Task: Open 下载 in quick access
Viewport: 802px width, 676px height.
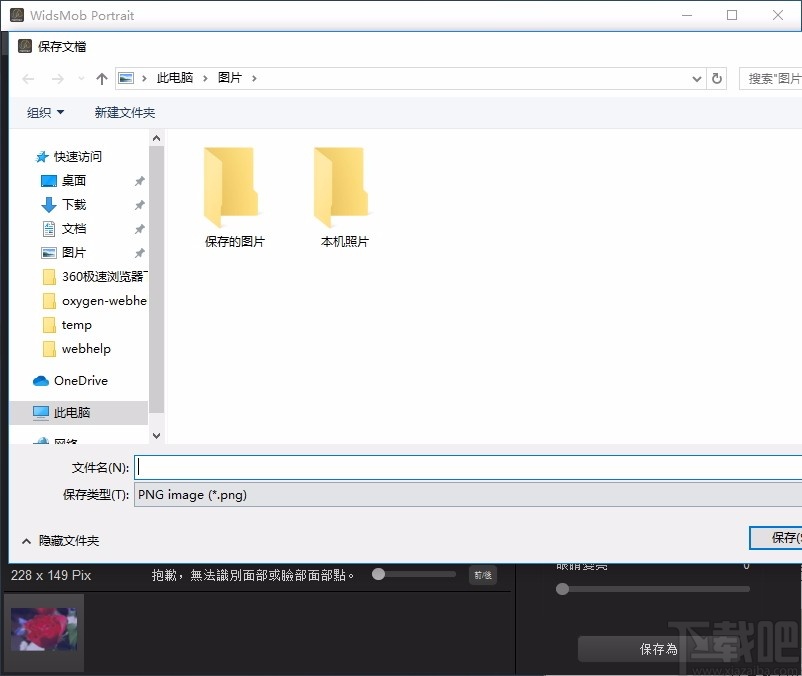Action: (x=74, y=205)
